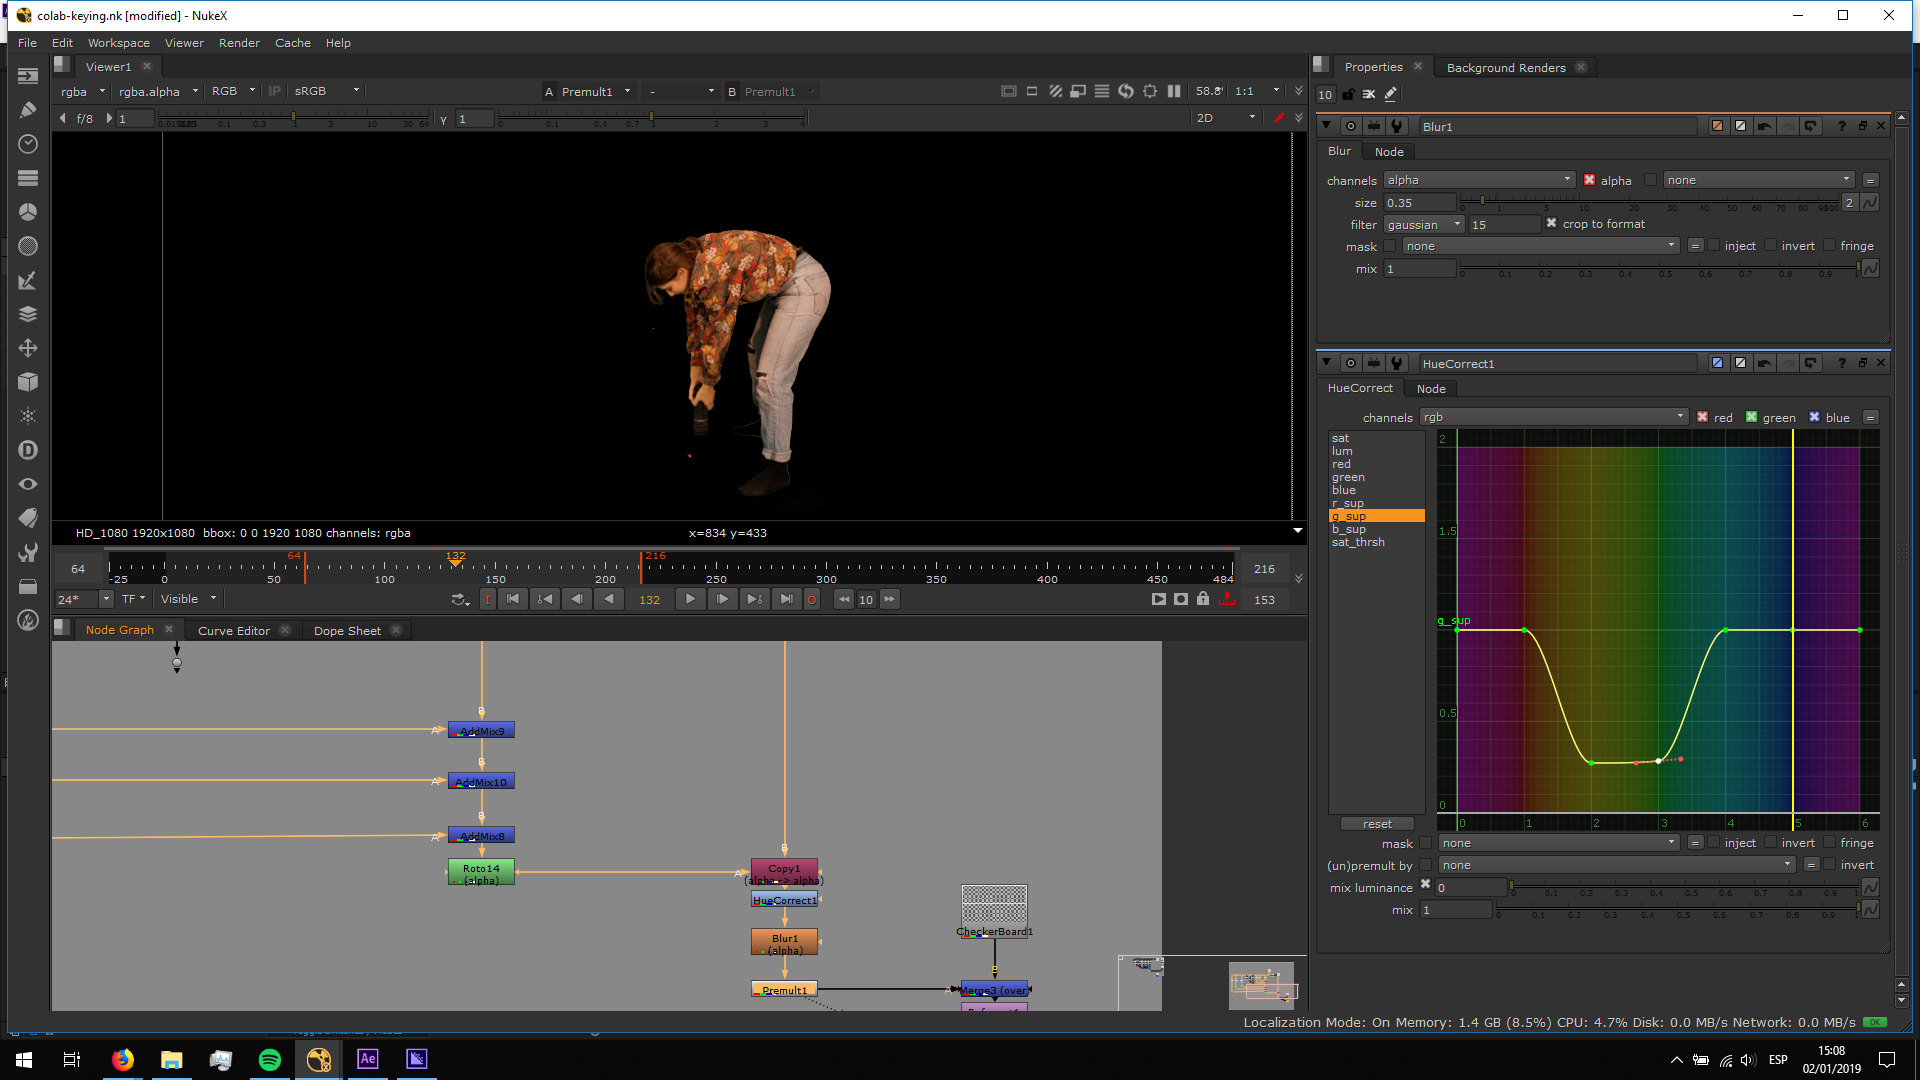This screenshot has height=1080, width=1920.
Task: Enable the Blur mask invert checkbox
Action: point(1771,246)
